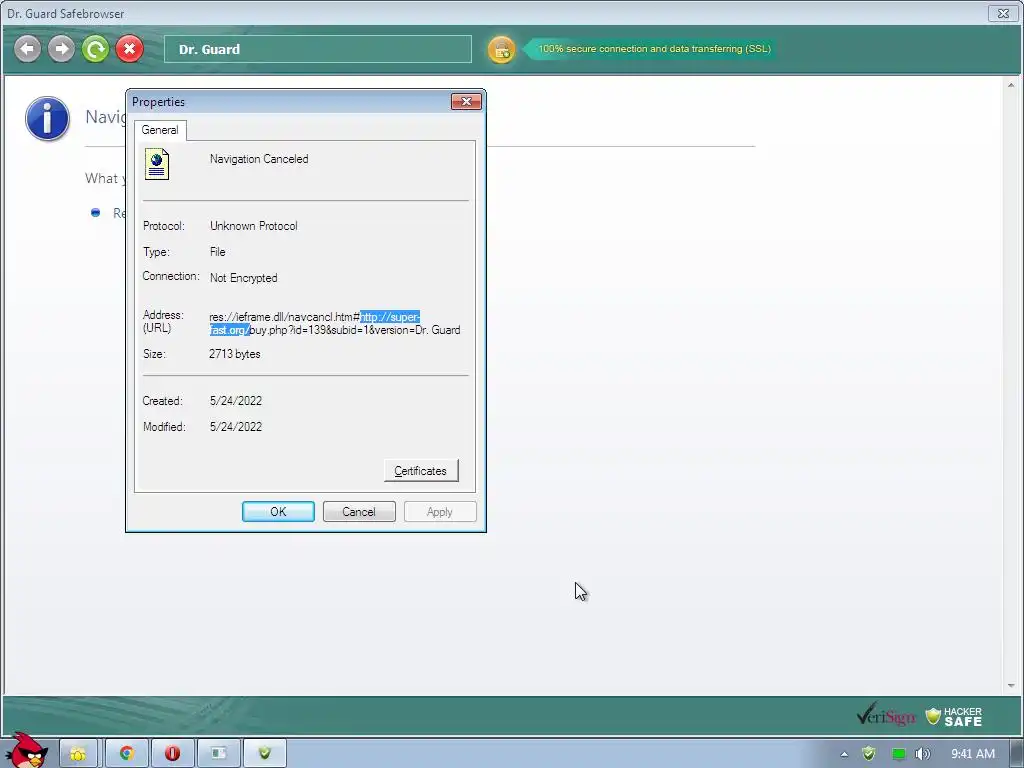Screen dimensions: 1024x768
Task: Click the 'Navigation Canceled' title in Properties
Action: (x=259, y=159)
